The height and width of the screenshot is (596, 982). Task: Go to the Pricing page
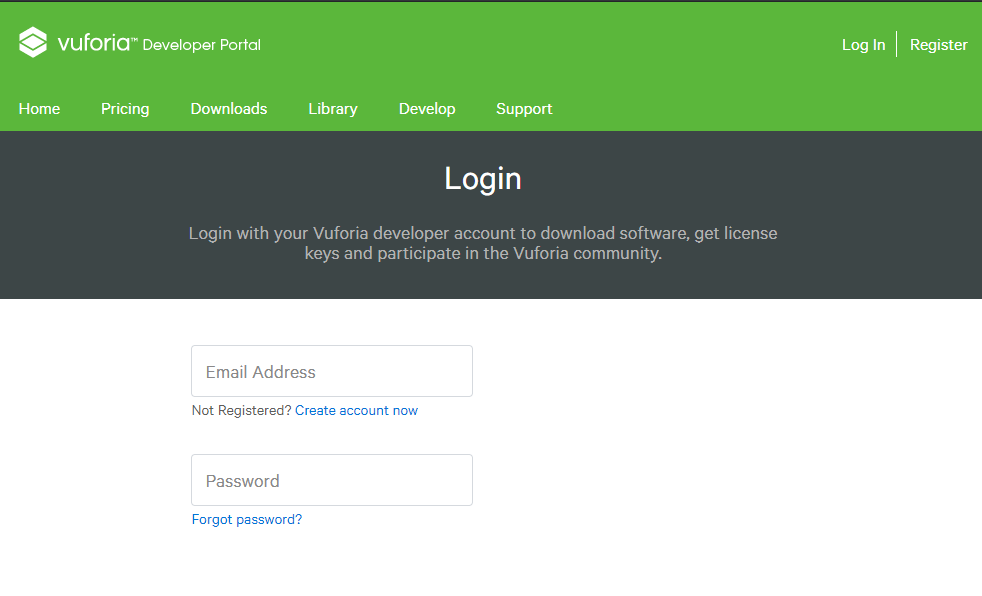125,109
